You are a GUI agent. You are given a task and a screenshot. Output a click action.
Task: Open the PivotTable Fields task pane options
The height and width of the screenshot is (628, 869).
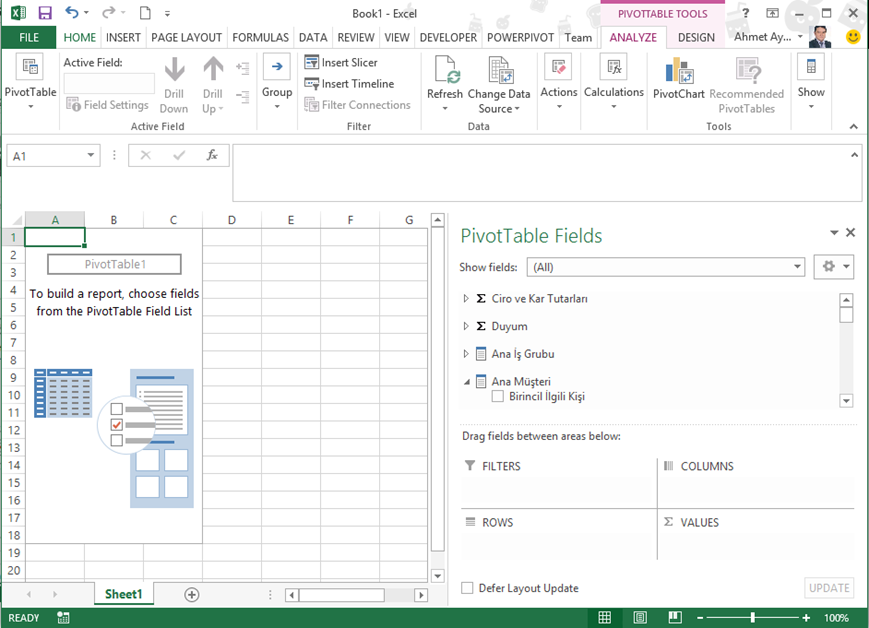coord(834,233)
